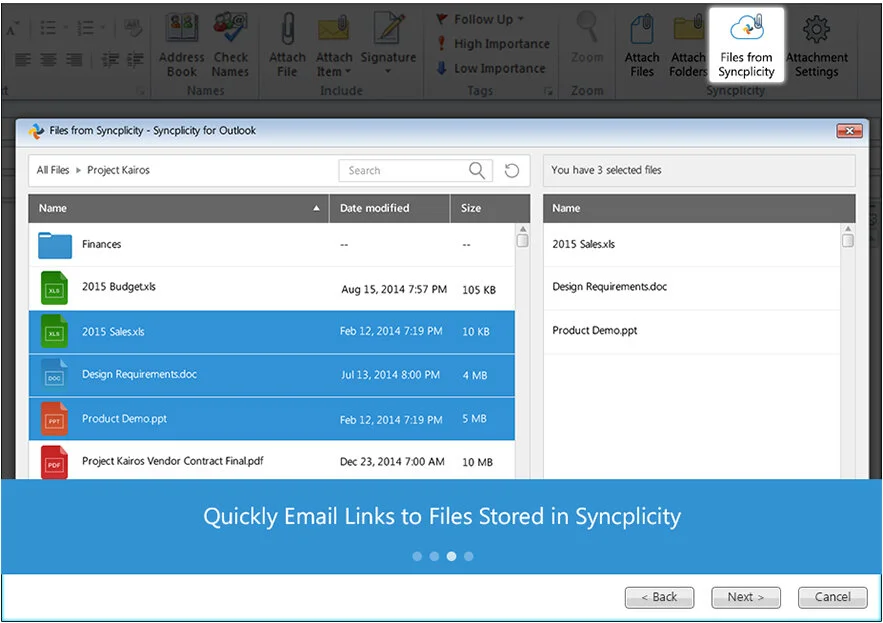Click the search magnifier icon

point(476,170)
